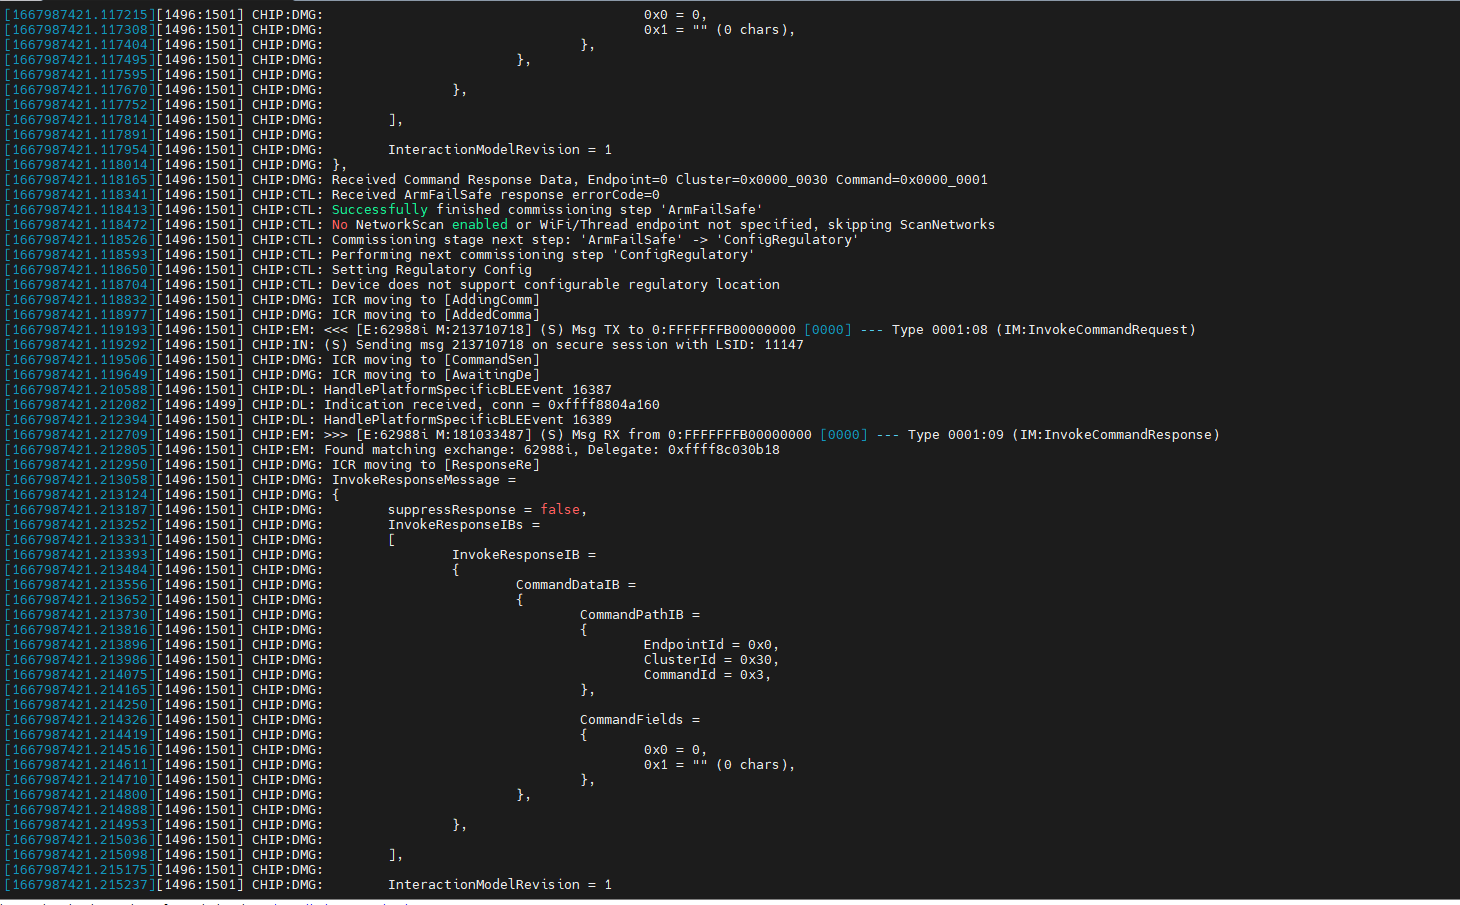Viewport: 1460px width, 905px height.
Task: Click the 'IM:InvokeCommandResponse' Msg RX line
Action: pos(612,435)
